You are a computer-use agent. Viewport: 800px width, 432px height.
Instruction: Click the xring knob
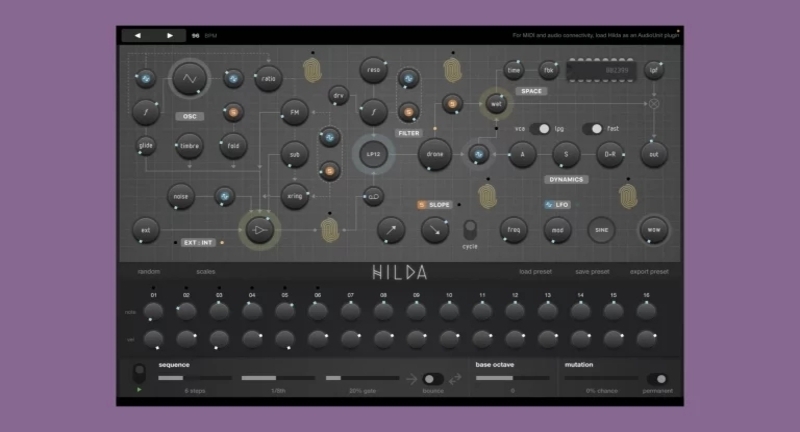click(294, 196)
